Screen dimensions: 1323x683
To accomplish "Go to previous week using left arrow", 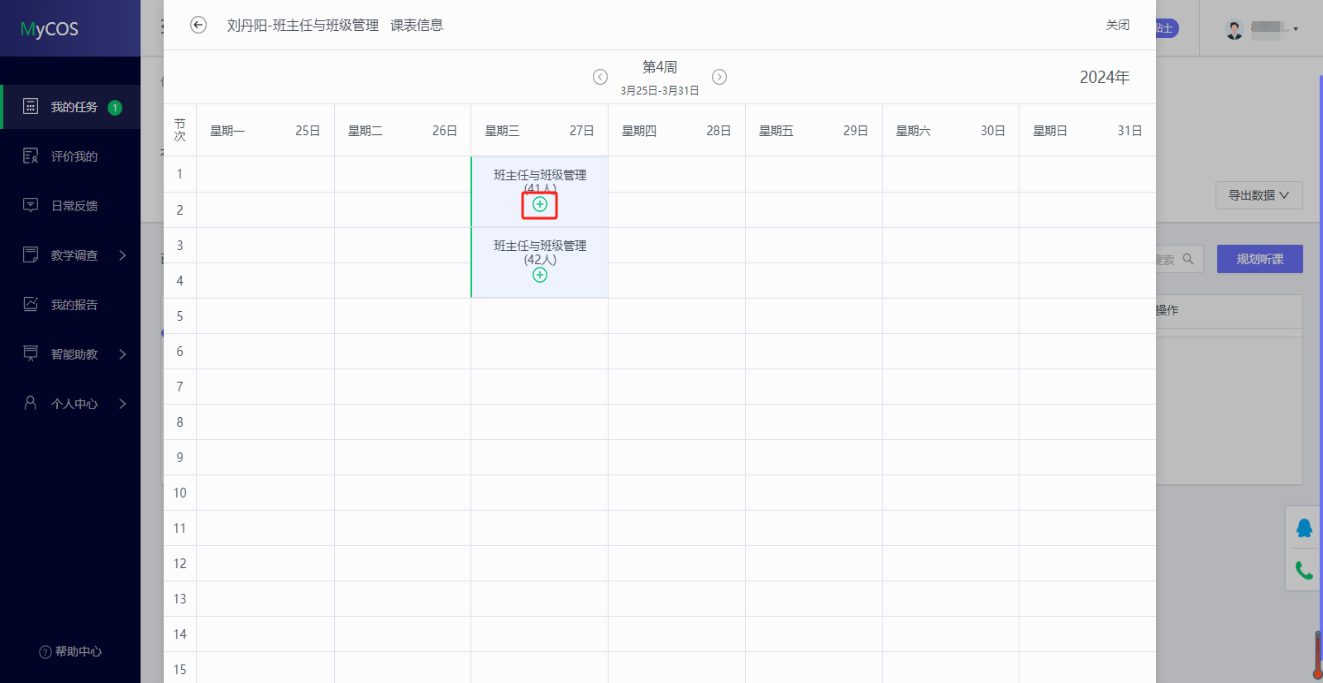I will click(600, 77).
